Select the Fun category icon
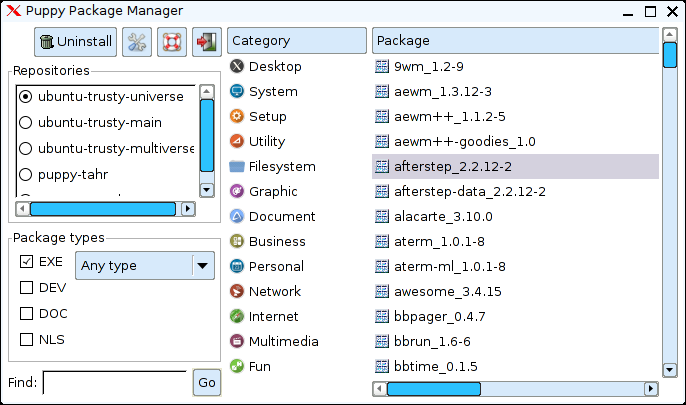The image size is (686, 405). (x=237, y=366)
